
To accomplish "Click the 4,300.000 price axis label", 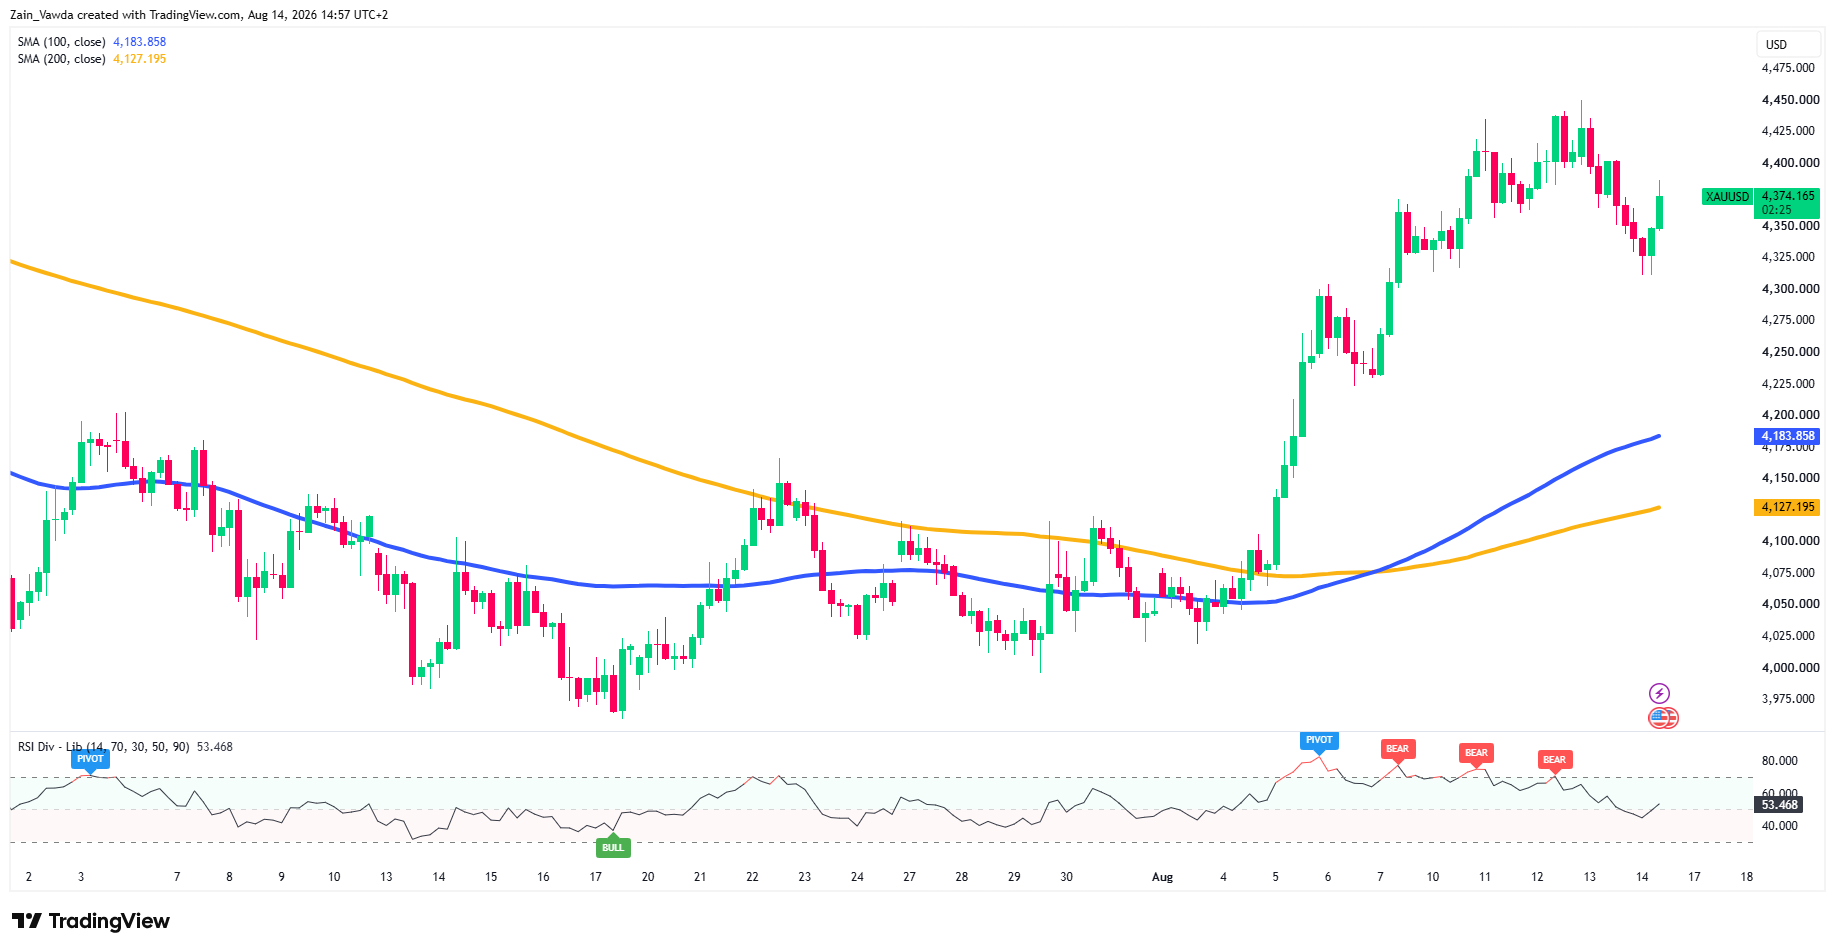I will click(x=1790, y=289).
